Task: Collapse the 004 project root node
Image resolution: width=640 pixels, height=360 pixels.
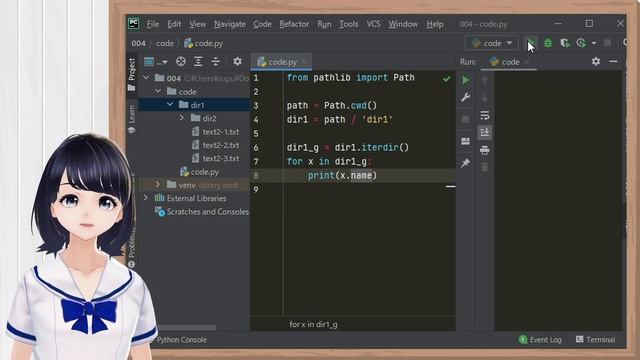Action: (x=146, y=78)
